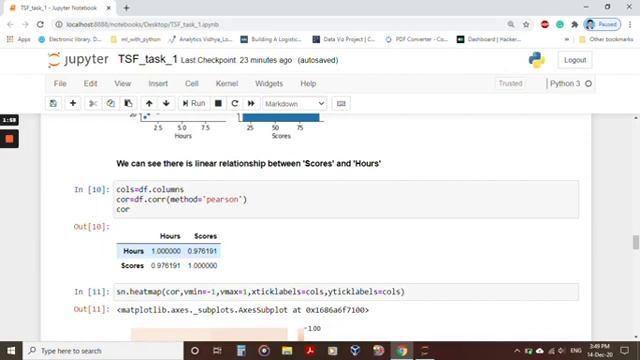Paste cells below icon
640x360 pixels.
coord(128,104)
